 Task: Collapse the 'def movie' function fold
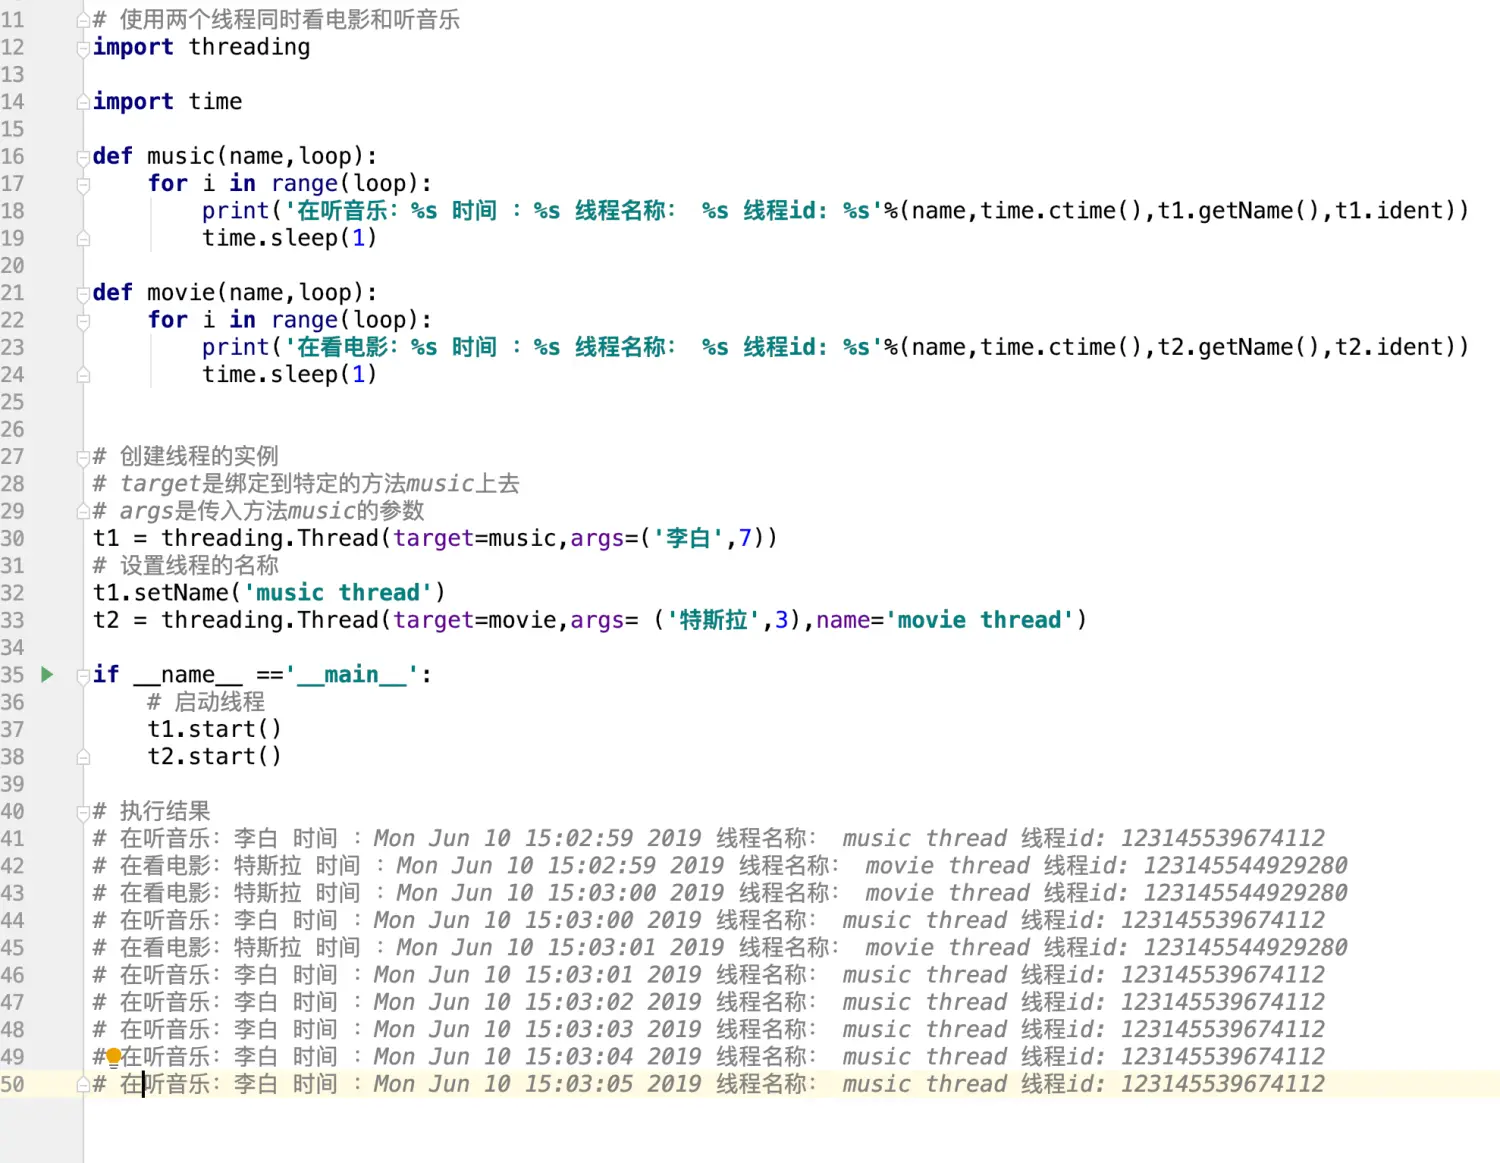(83, 293)
